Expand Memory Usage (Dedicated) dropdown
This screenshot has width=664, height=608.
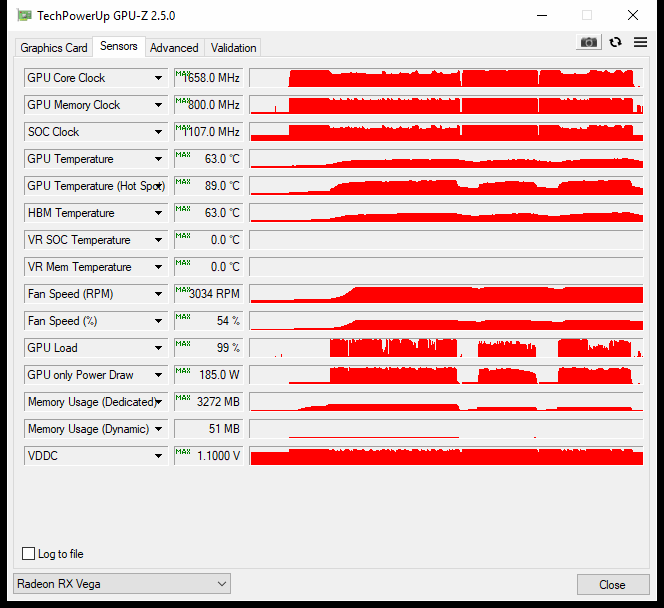[x=159, y=402]
